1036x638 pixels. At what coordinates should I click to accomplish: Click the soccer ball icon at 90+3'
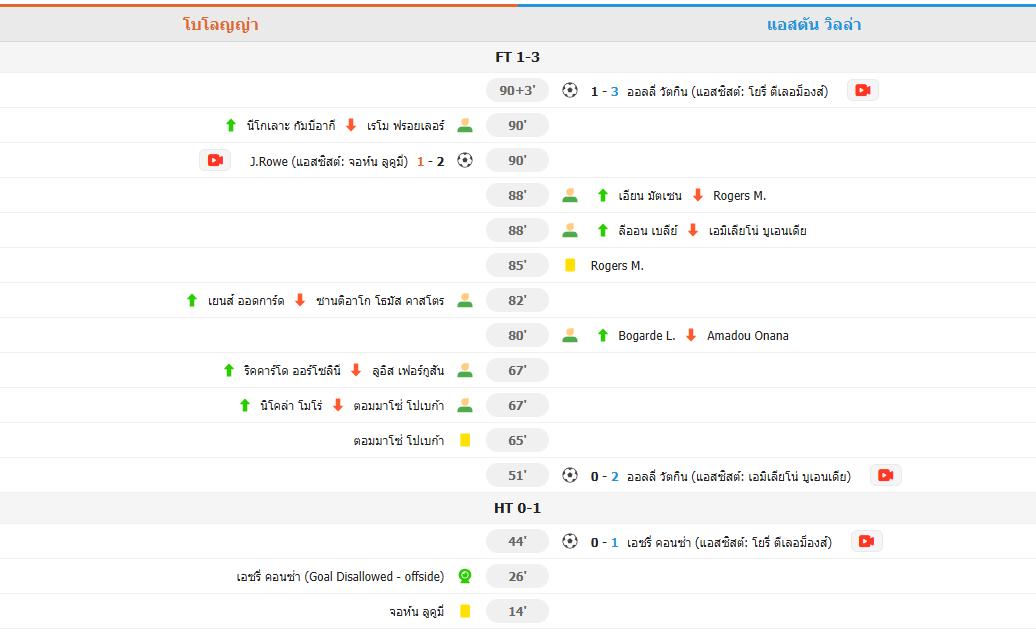(x=570, y=90)
